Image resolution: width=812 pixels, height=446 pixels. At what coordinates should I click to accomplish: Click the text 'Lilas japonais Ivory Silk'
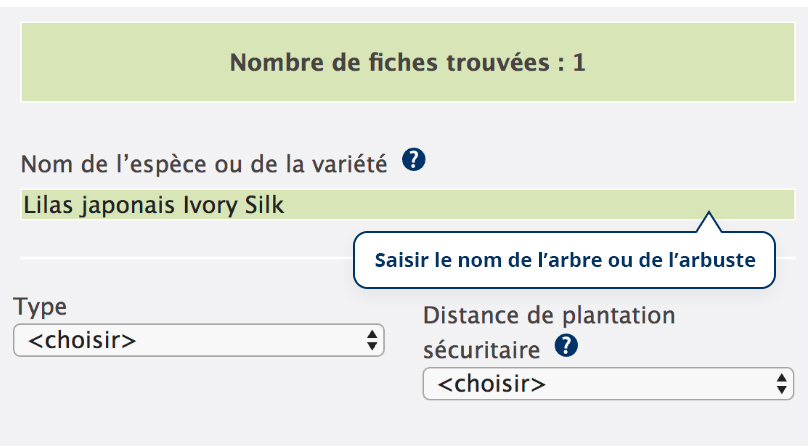(x=153, y=205)
